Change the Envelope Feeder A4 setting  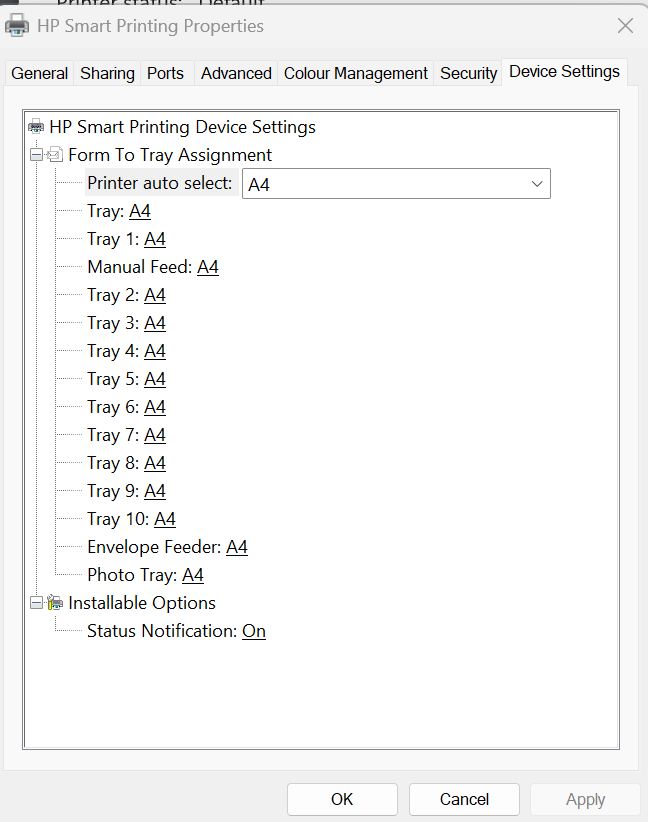click(236, 547)
